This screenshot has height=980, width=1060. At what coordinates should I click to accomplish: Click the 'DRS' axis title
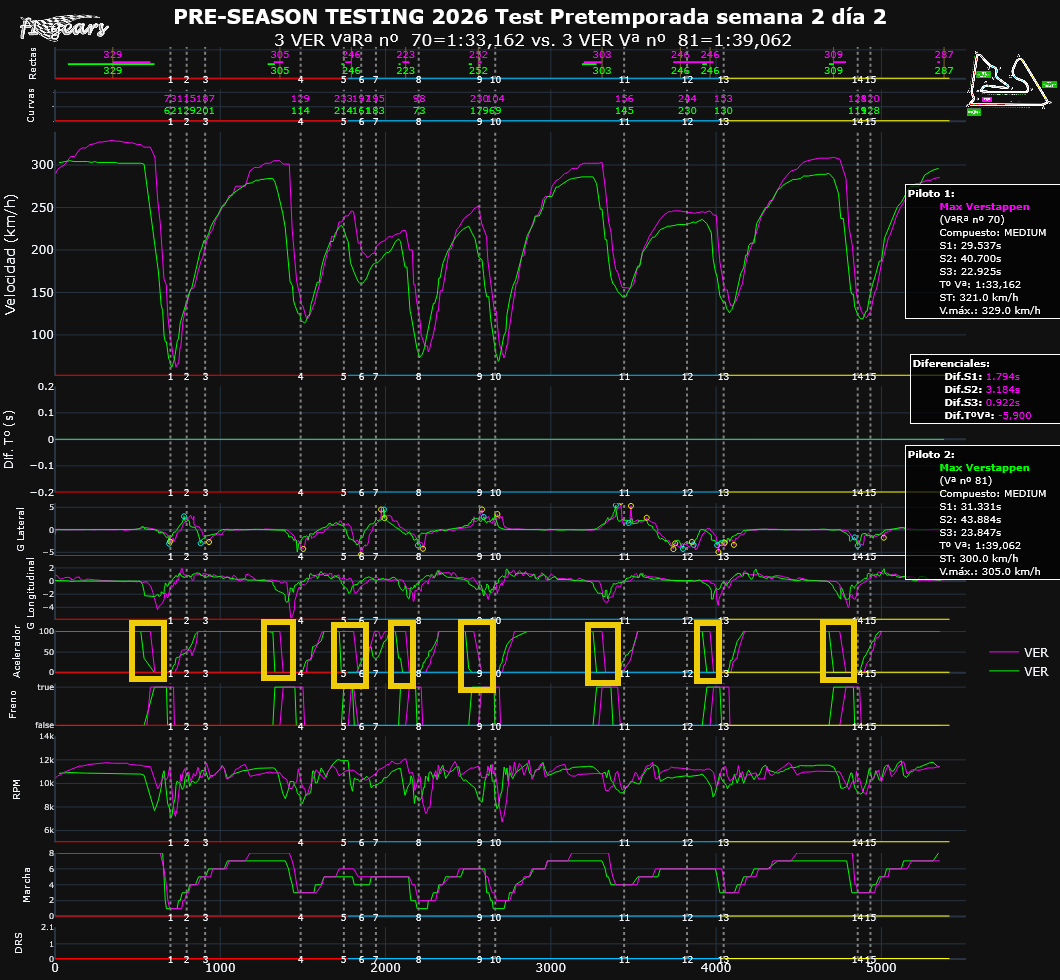19,944
